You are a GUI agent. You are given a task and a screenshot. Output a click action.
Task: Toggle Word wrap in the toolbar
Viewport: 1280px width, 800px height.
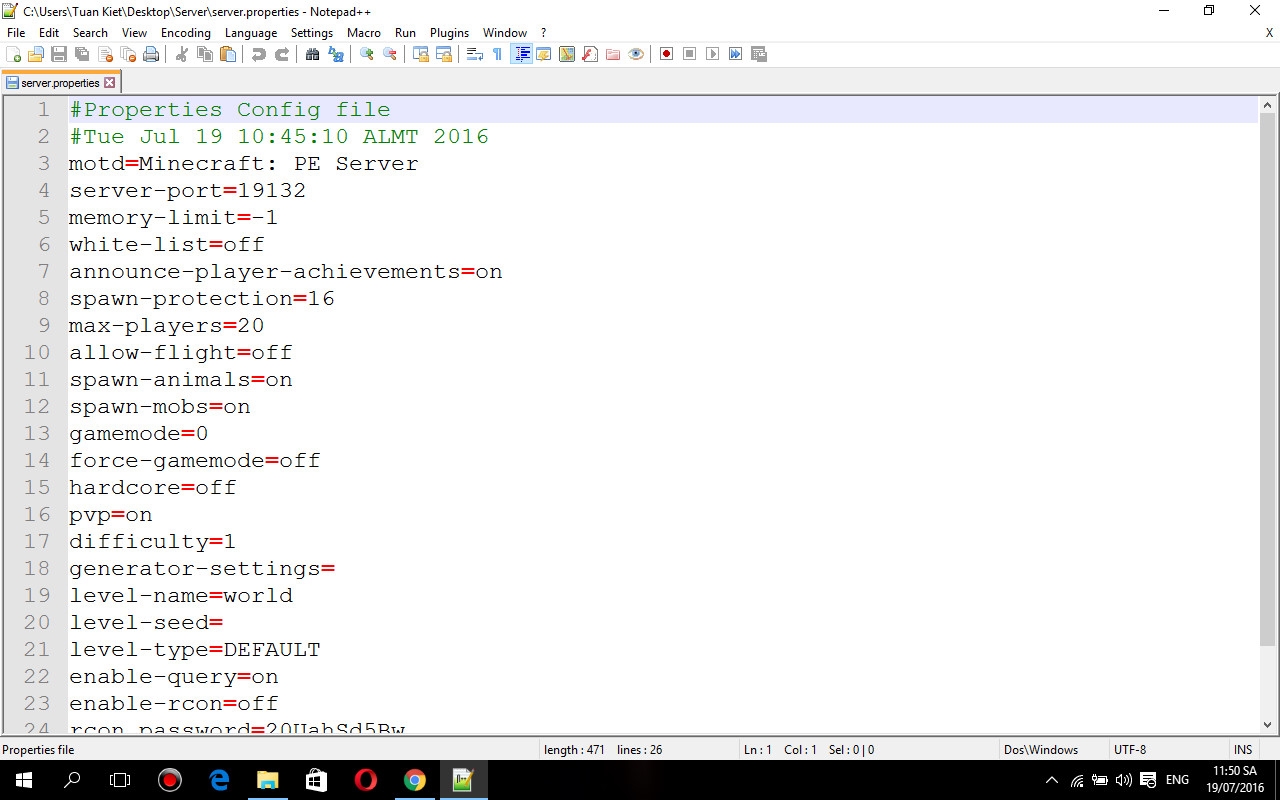tap(475, 54)
